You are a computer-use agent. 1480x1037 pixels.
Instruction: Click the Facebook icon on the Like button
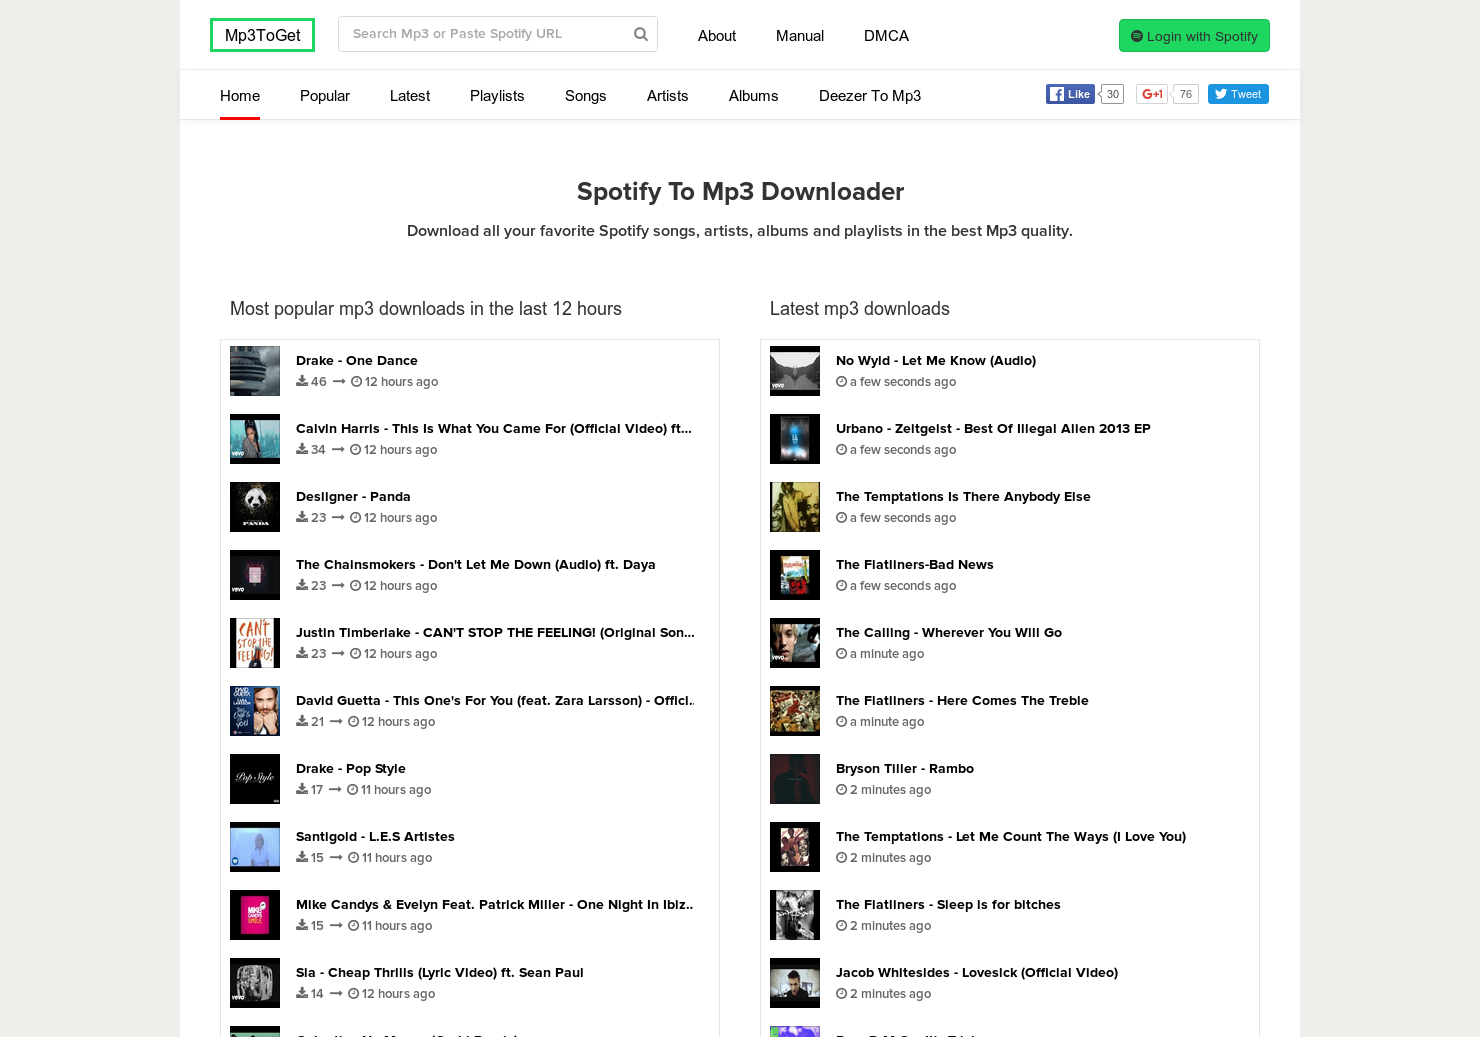coord(1057,93)
